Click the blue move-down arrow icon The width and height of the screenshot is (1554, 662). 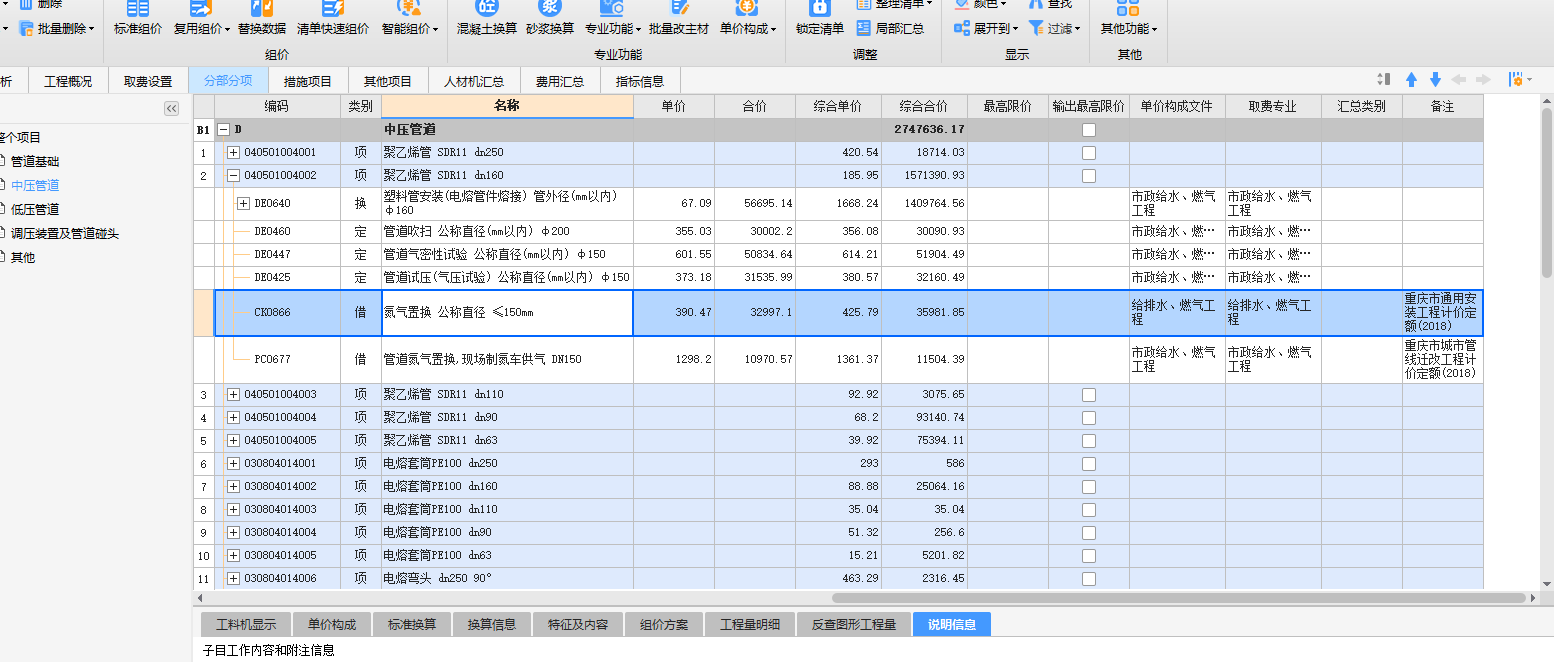[x=1435, y=80]
